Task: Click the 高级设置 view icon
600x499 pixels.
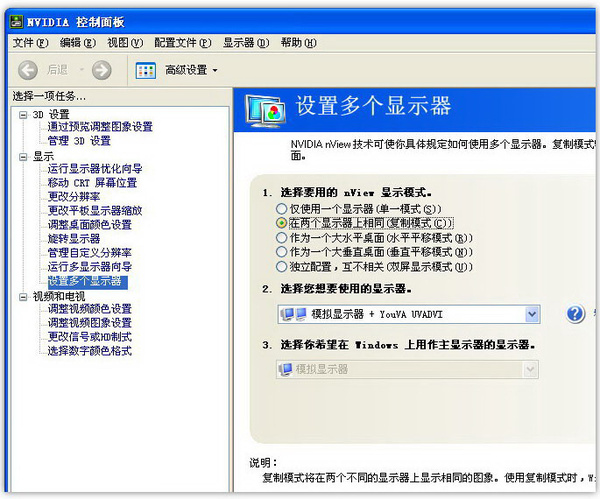Action: [145, 70]
